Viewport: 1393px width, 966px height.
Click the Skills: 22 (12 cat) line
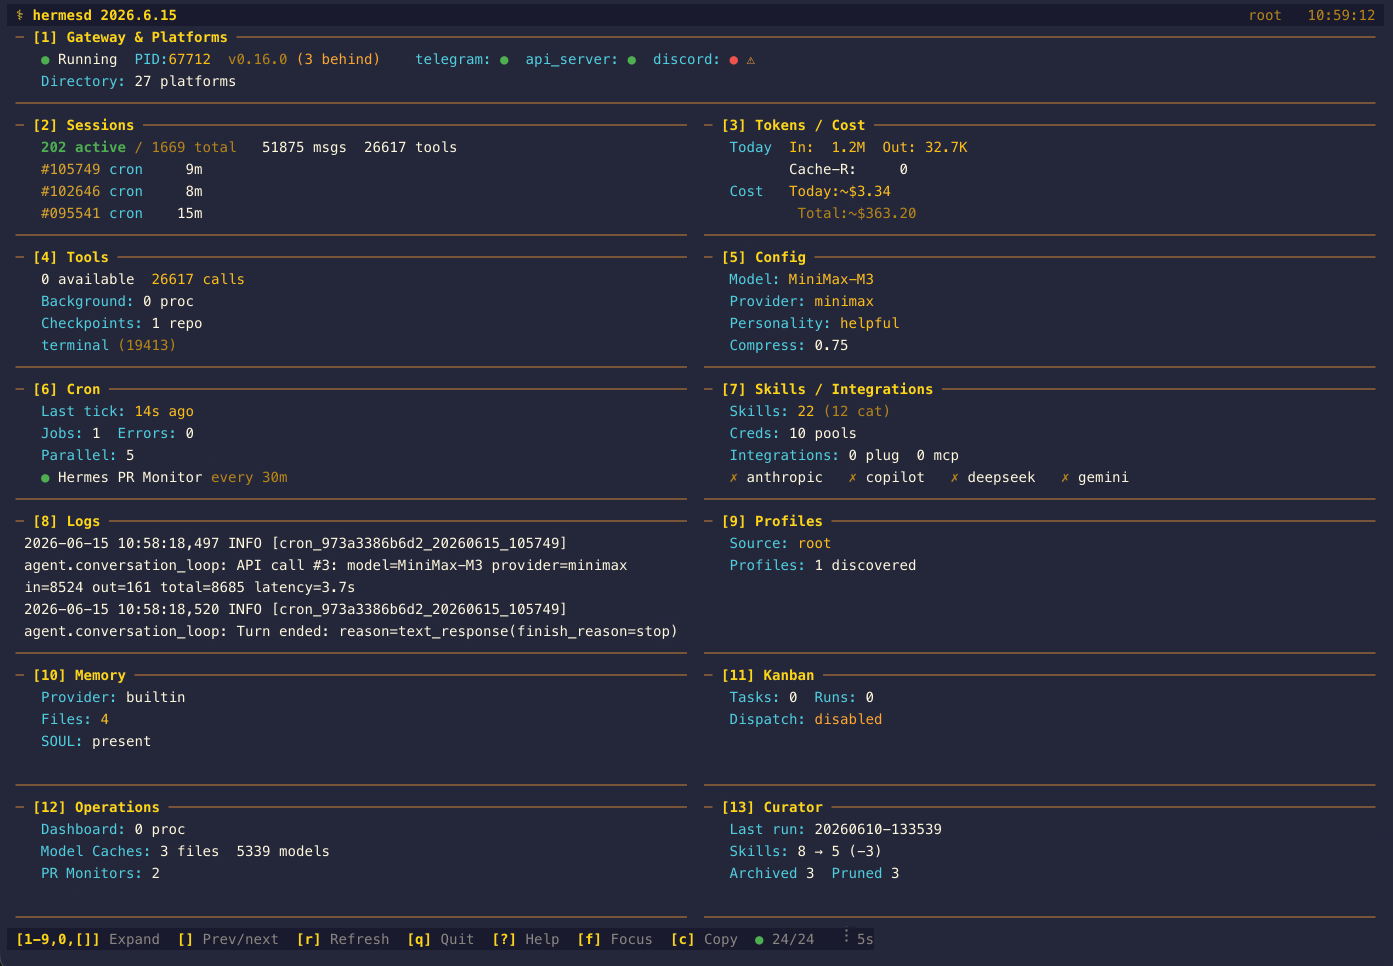click(x=809, y=411)
